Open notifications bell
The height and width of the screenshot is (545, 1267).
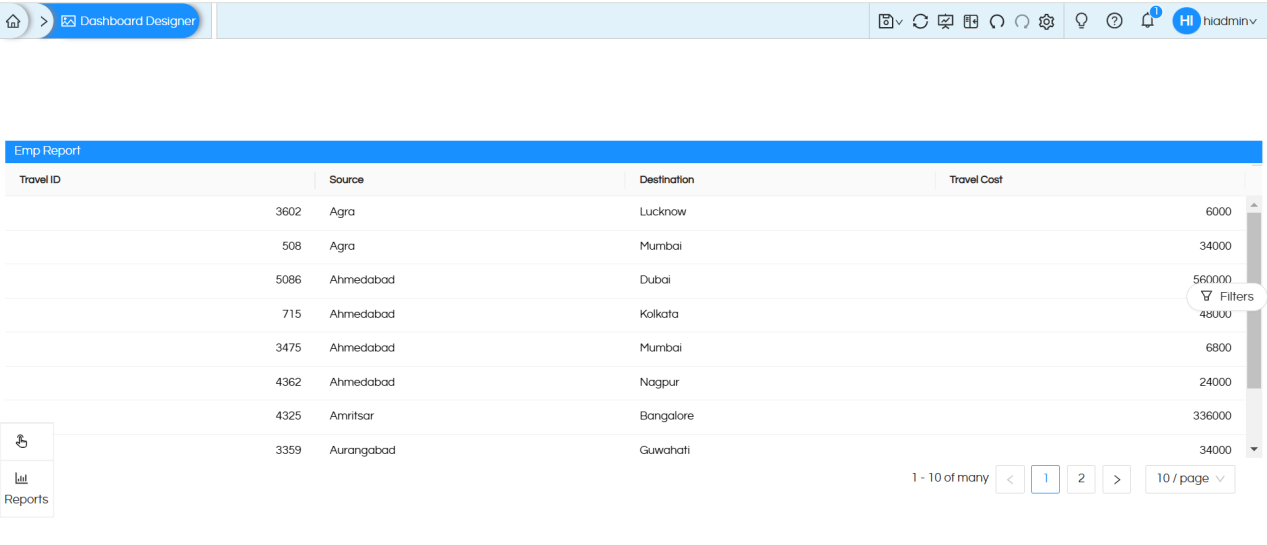click(x=1148, y=21)
